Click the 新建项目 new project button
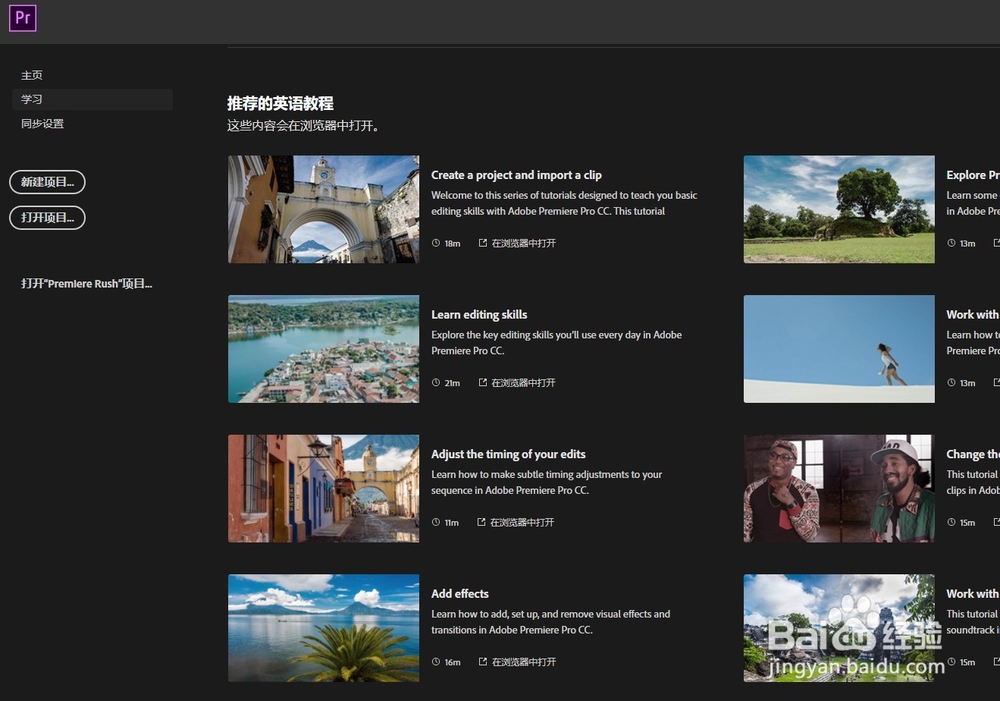The height and width of the screenshot is (701, 1000). coord(47,182)
